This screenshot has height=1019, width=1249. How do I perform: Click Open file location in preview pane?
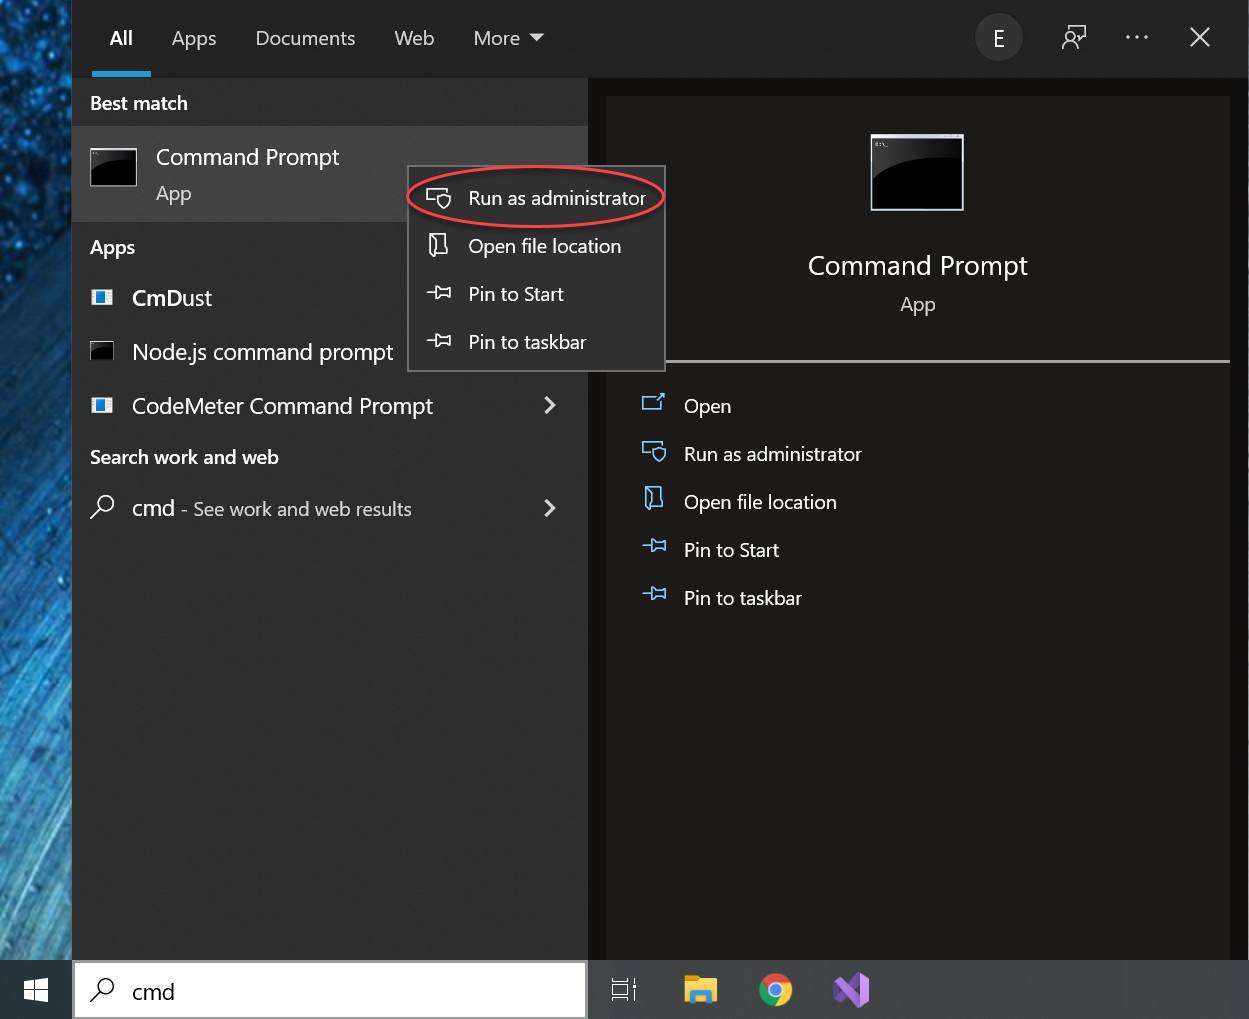pyautogui.click(x=760, y=502)
